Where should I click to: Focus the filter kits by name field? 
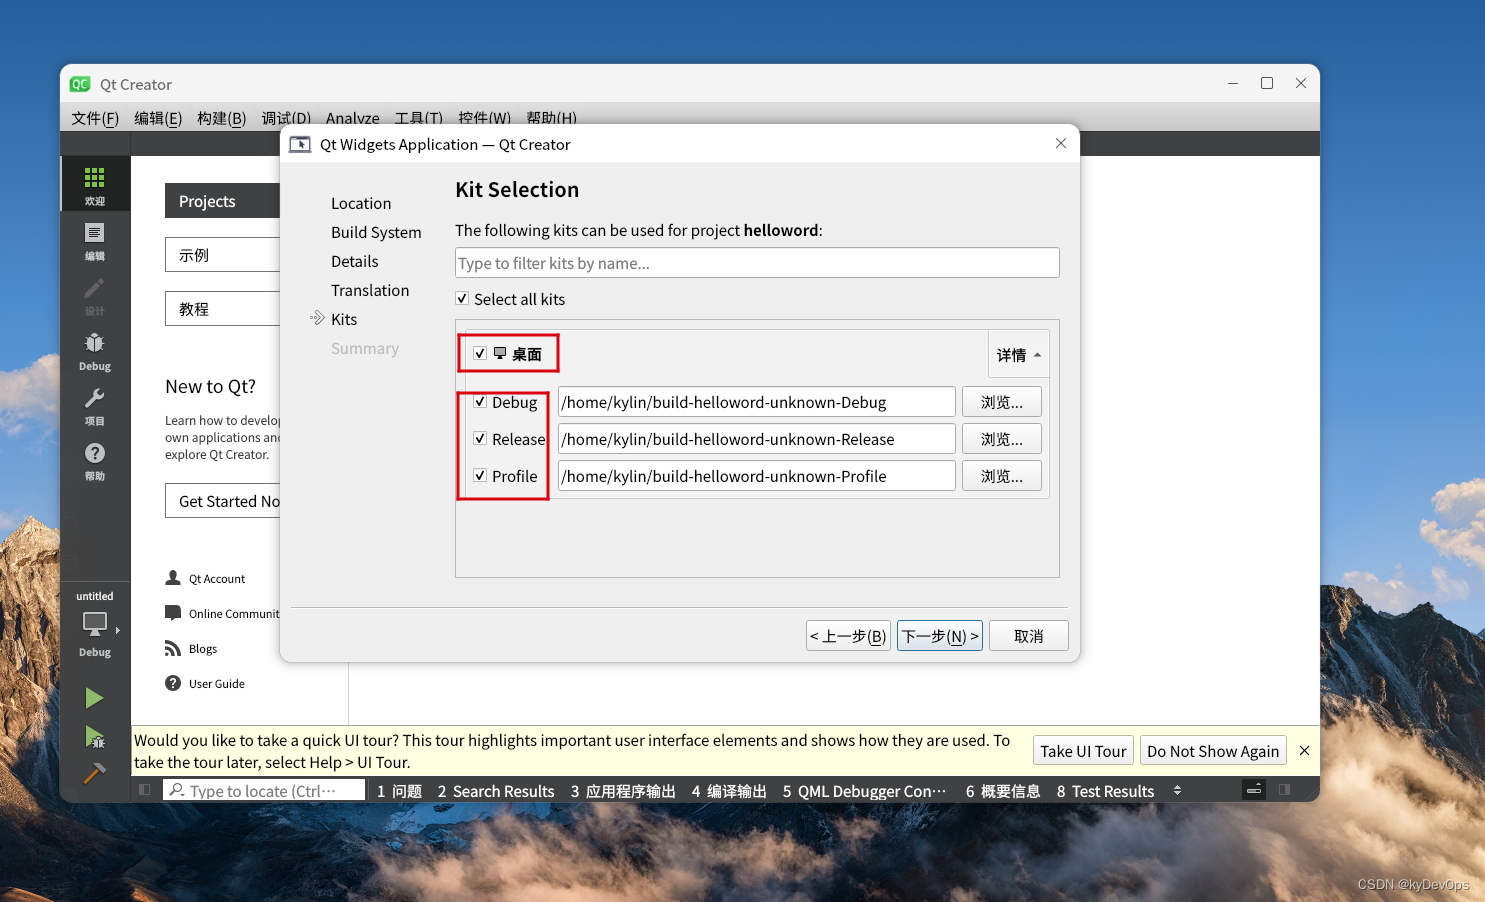click(757, 262)
